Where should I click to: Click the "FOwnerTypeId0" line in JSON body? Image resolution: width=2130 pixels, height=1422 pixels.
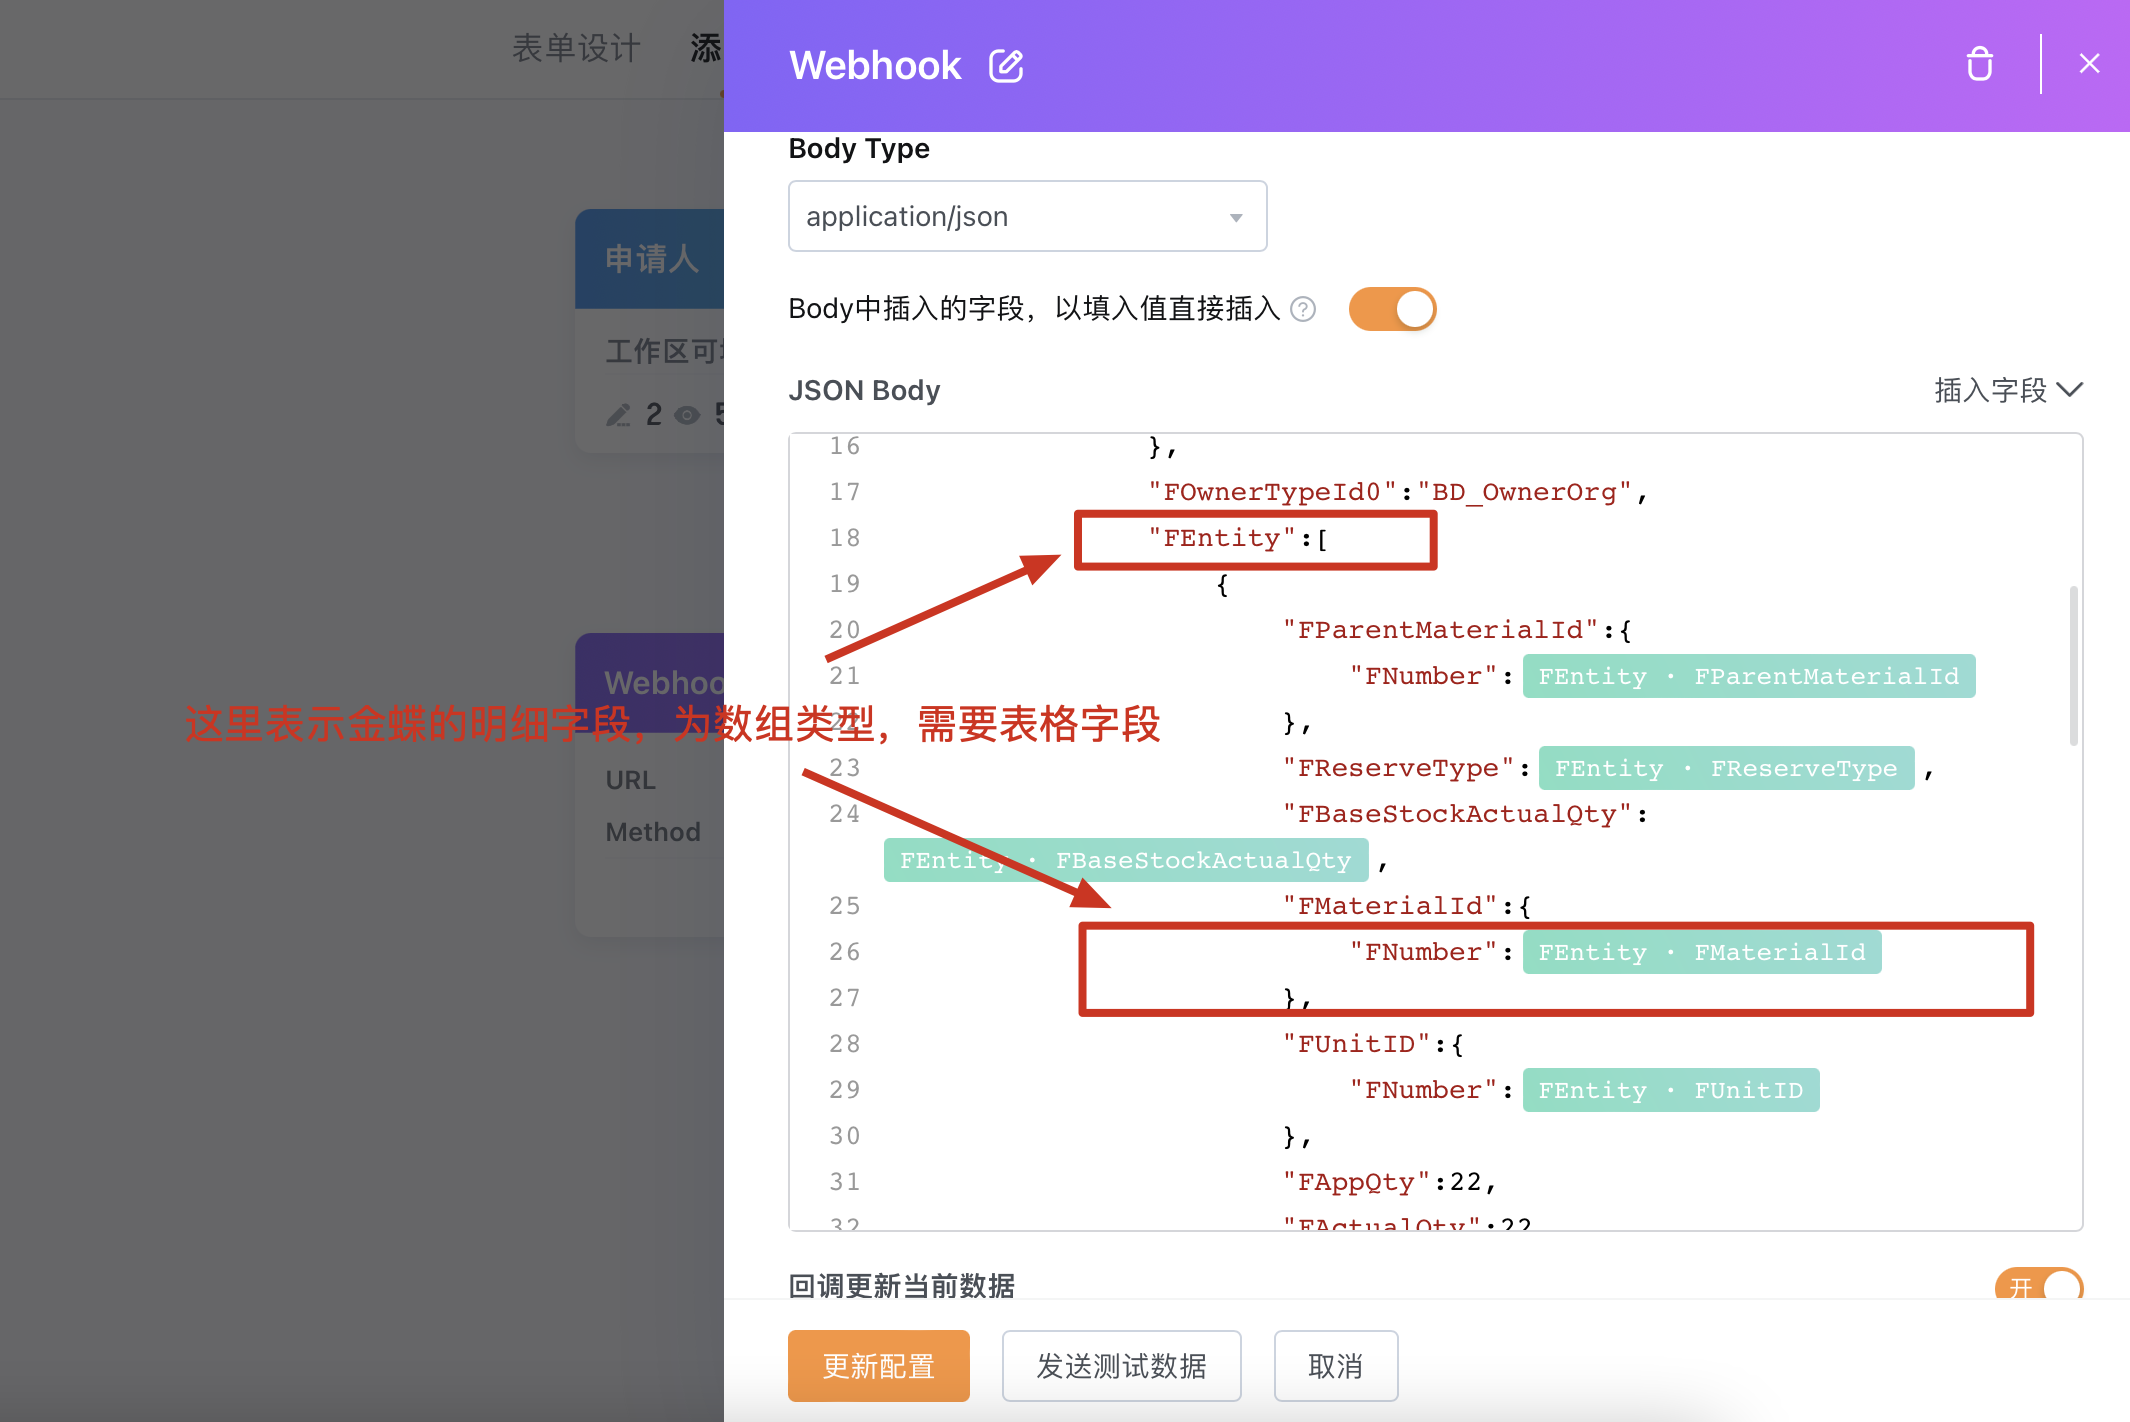1397,492
